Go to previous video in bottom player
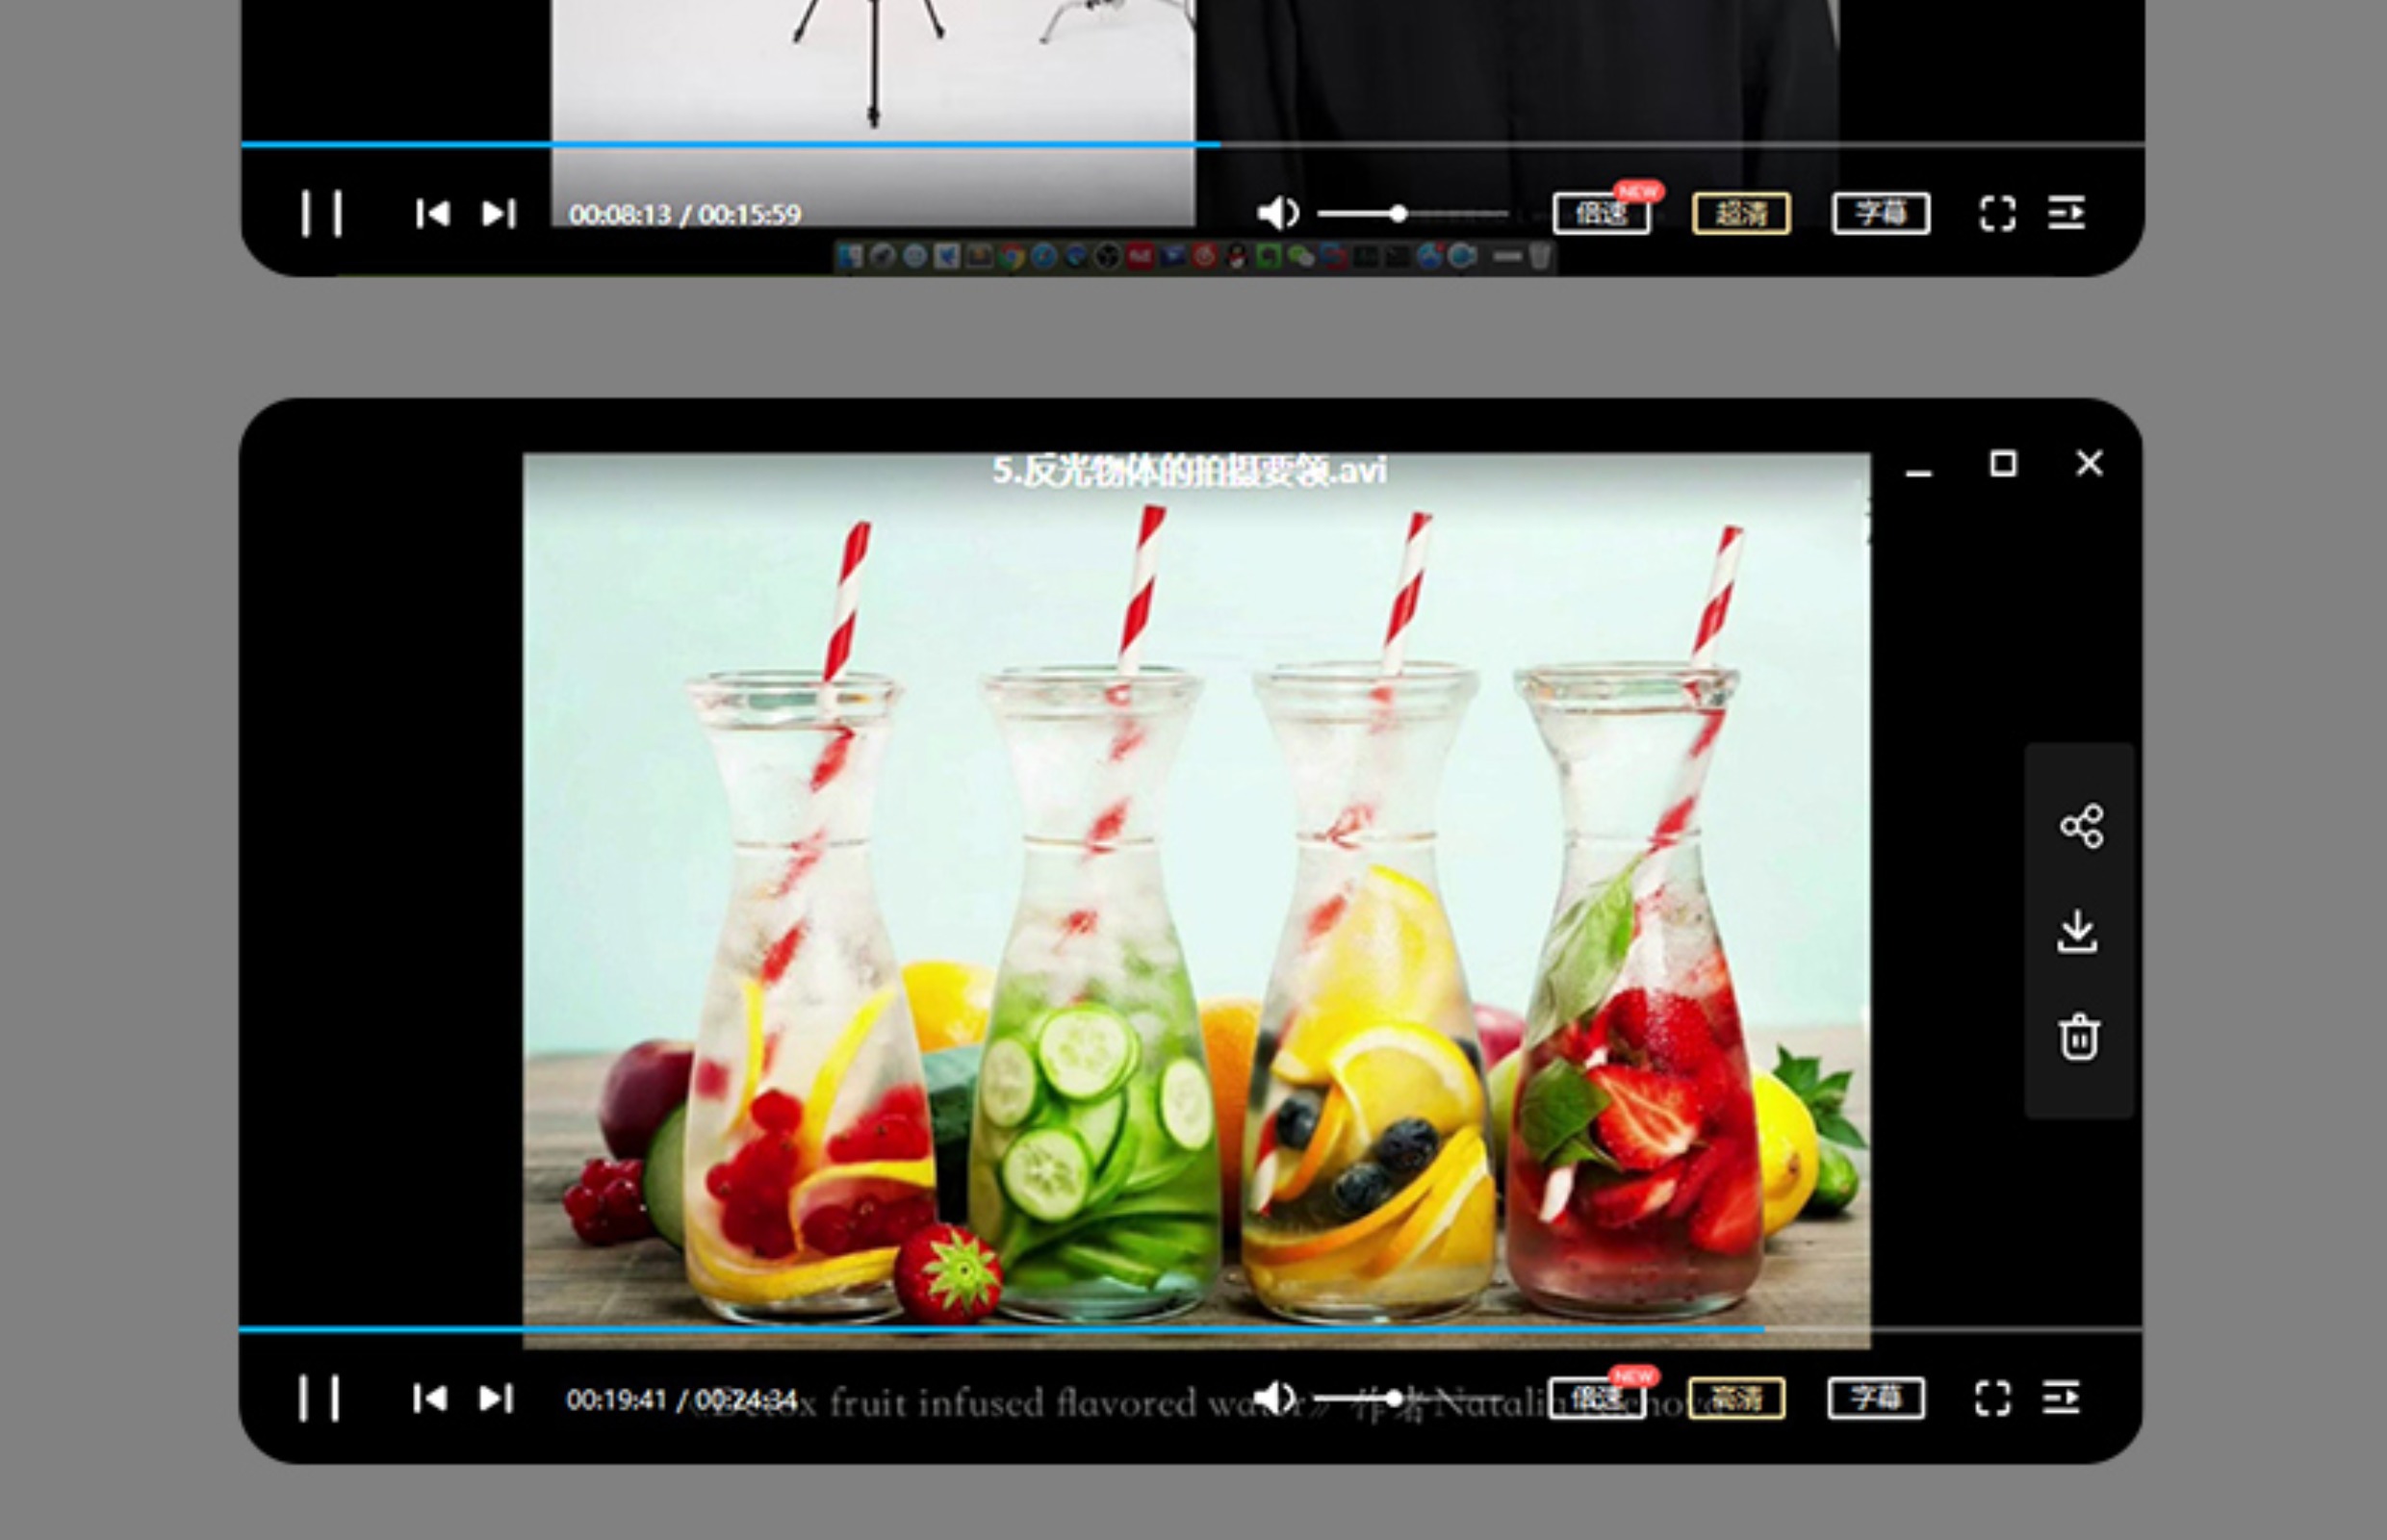Viewport: 2387px width, 1540px height. (429, 1398)
